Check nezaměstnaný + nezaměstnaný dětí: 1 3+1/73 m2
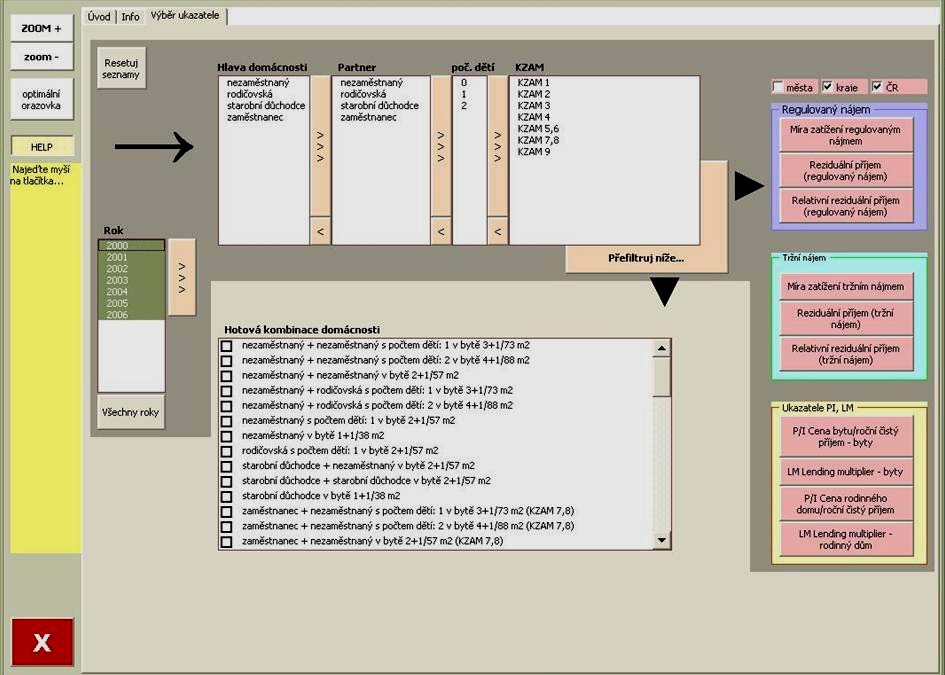Screen dimensions: 945x675 [227, 346]
